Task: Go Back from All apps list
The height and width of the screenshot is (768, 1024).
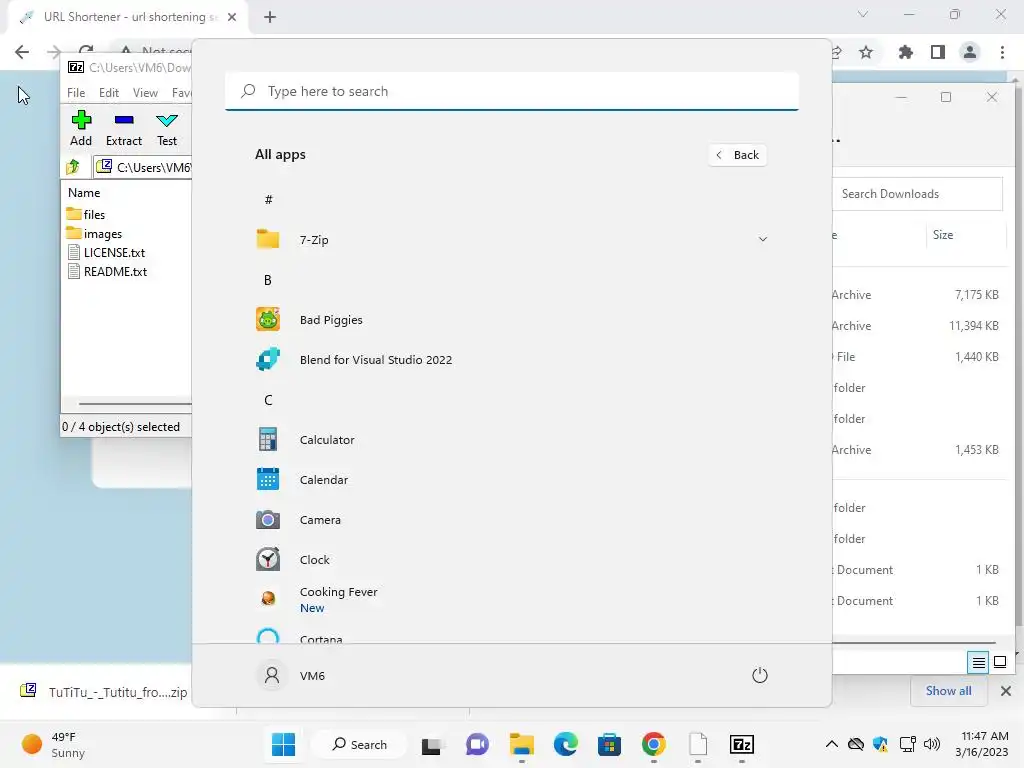Action: tap(737, 155)
